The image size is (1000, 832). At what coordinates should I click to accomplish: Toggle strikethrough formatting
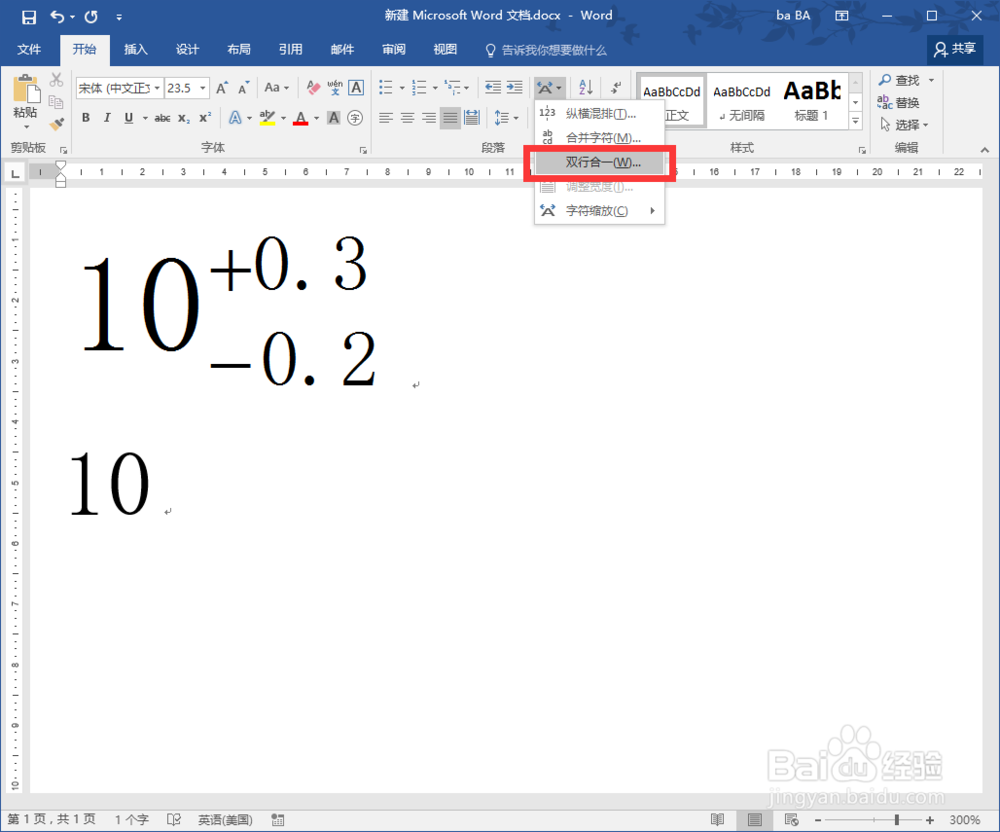point(164,117)
